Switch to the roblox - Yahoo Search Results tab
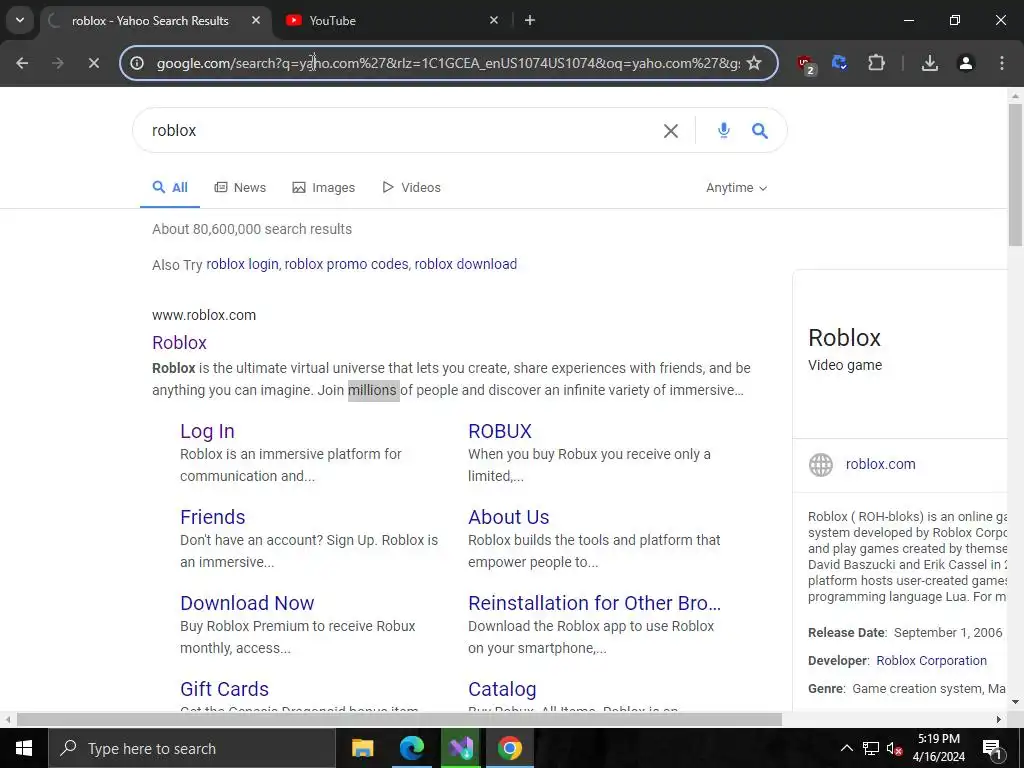 pyautogui.click(x=150, y=21)
